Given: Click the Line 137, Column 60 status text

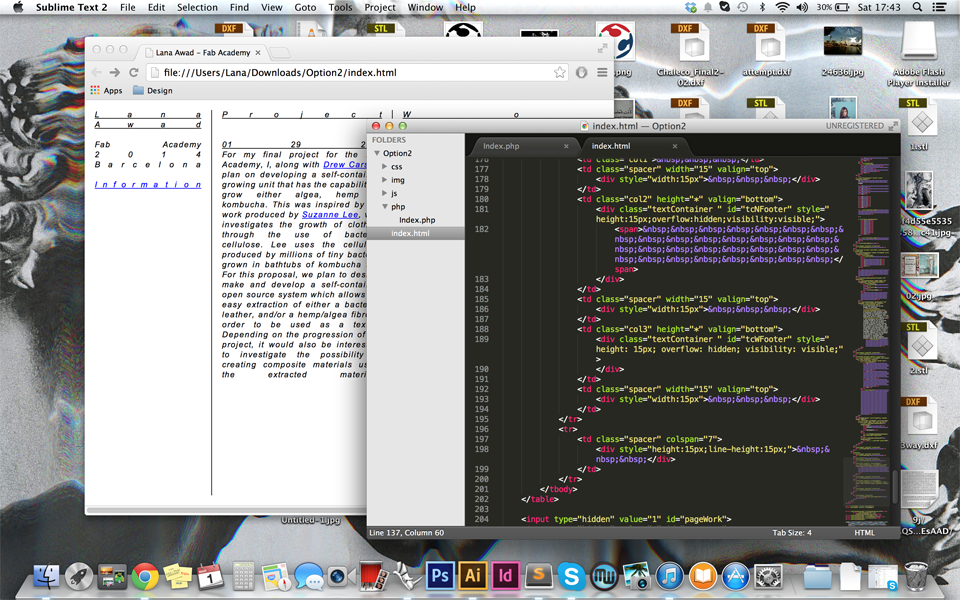Looking at the screenshot, I should coord(407,533).
